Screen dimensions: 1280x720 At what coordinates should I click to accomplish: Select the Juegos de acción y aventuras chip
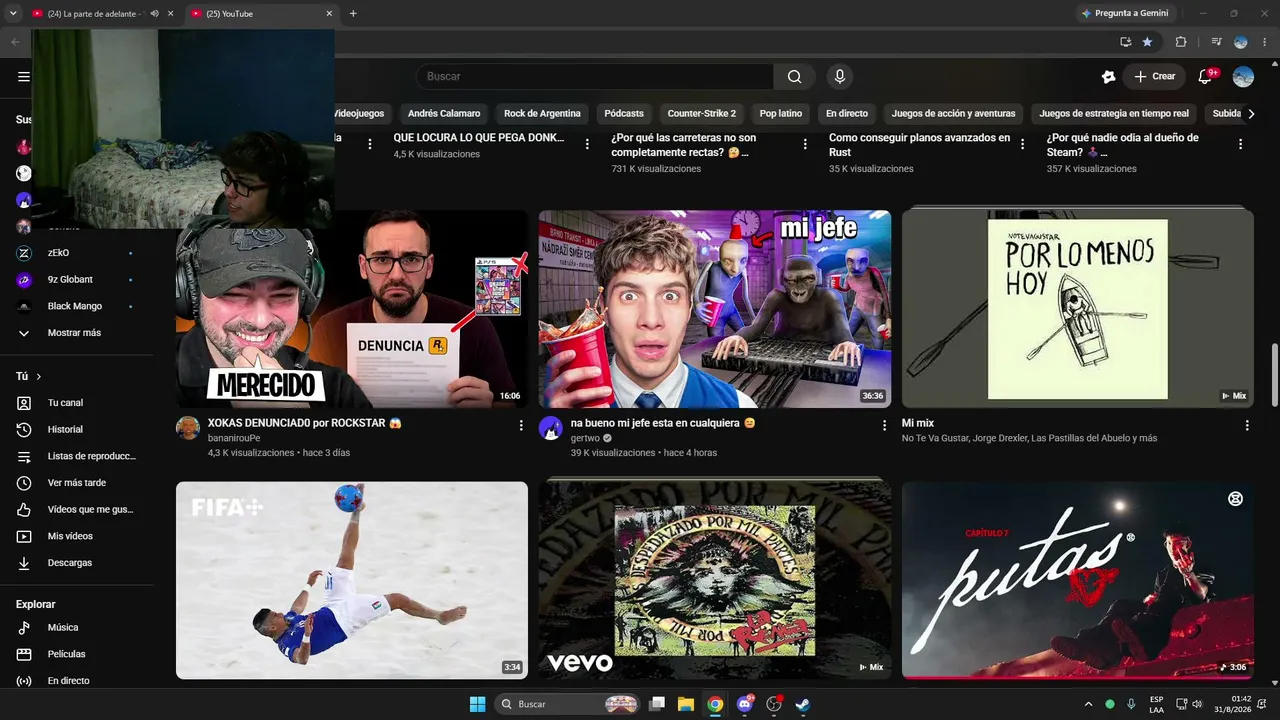[953, 113]
